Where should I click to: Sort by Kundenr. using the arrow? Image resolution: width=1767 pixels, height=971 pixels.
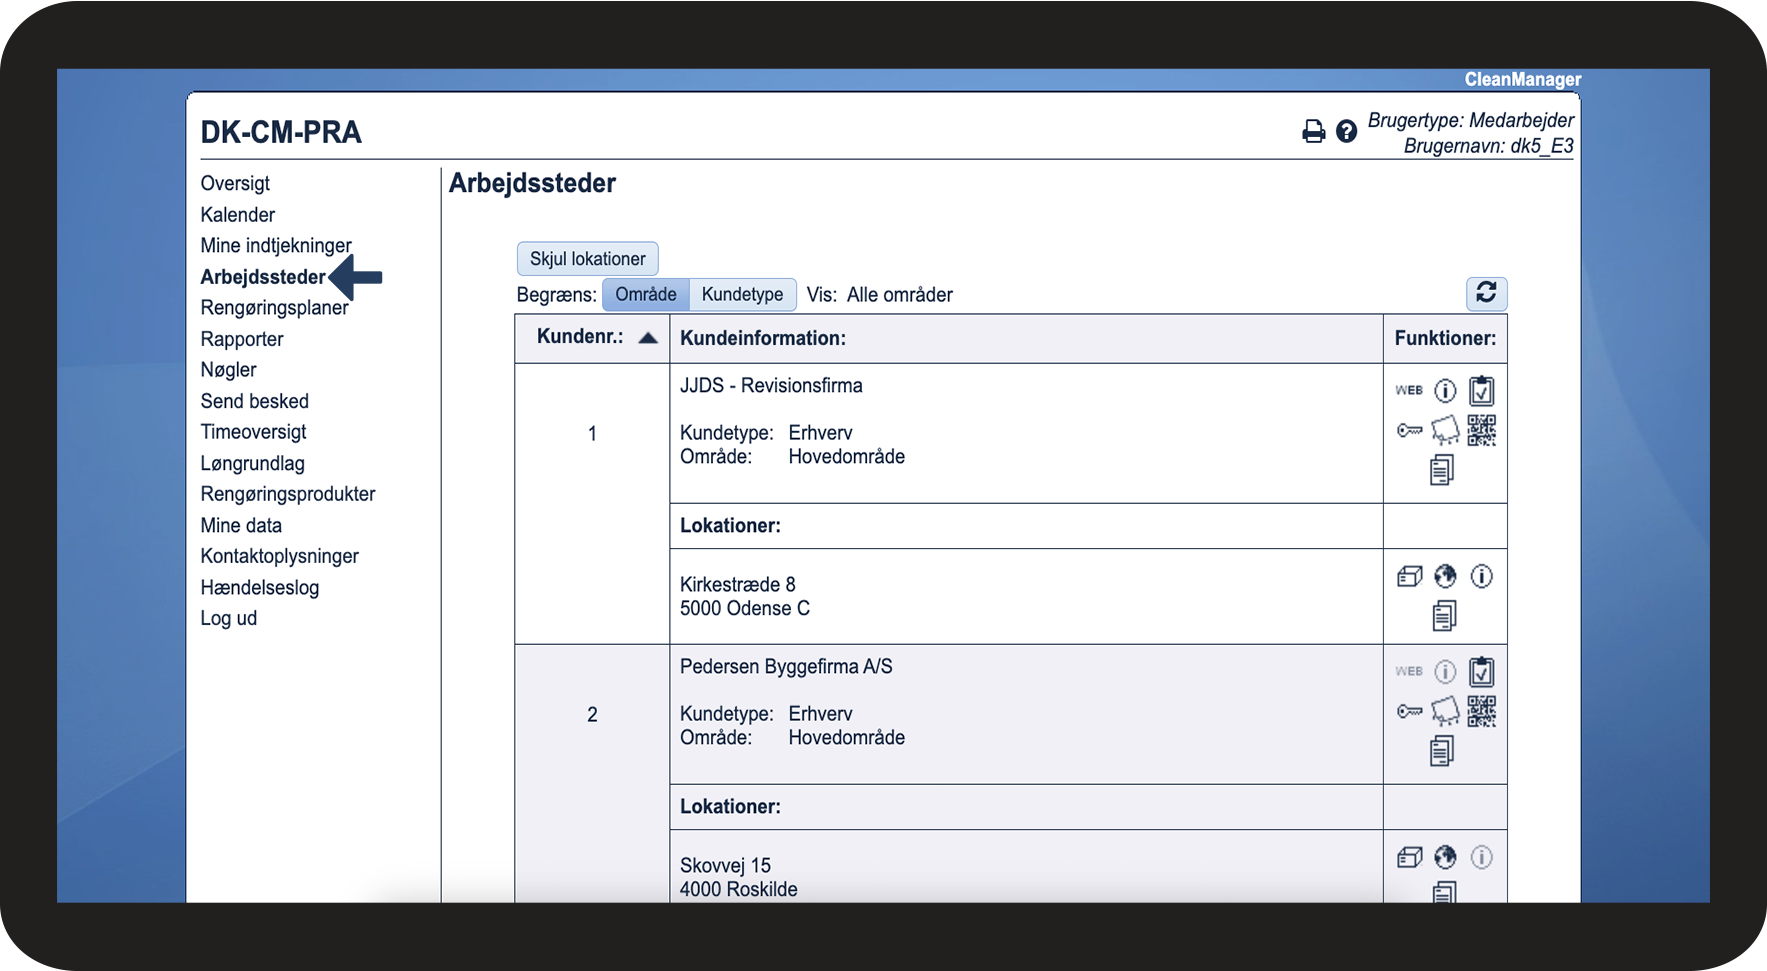coord(648,337)
